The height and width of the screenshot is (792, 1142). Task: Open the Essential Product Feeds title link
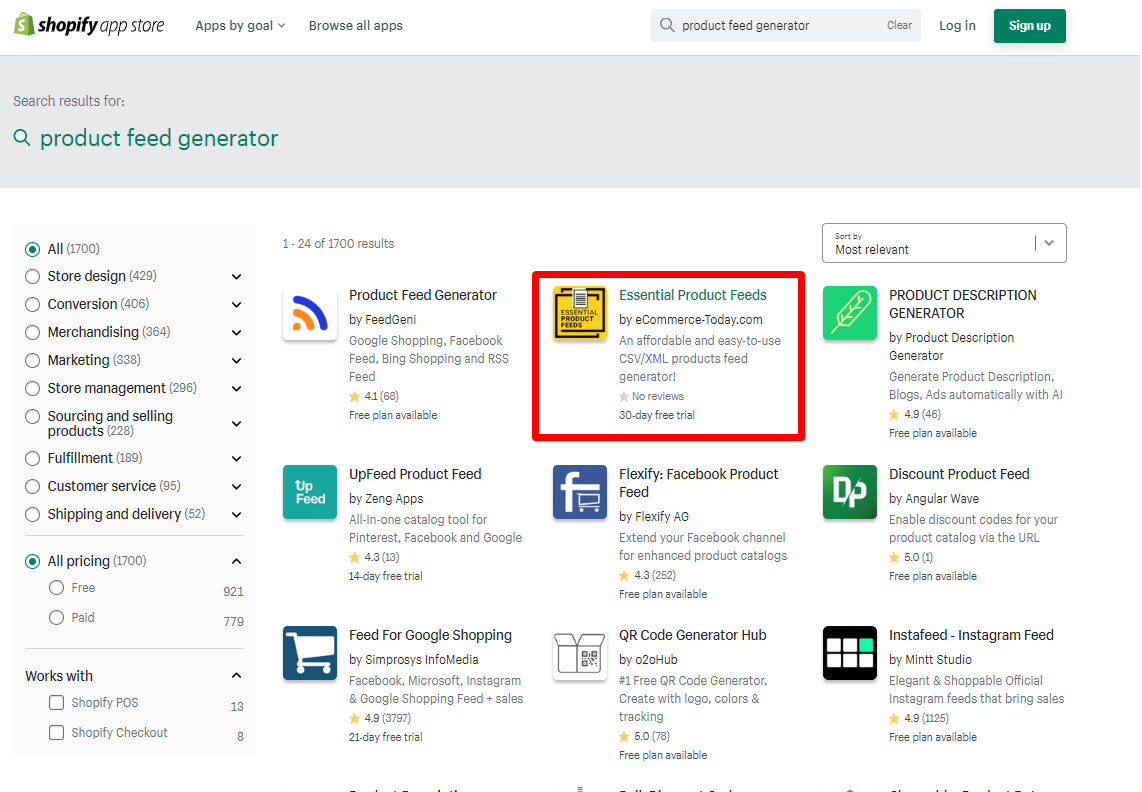(x=693, y=295)
